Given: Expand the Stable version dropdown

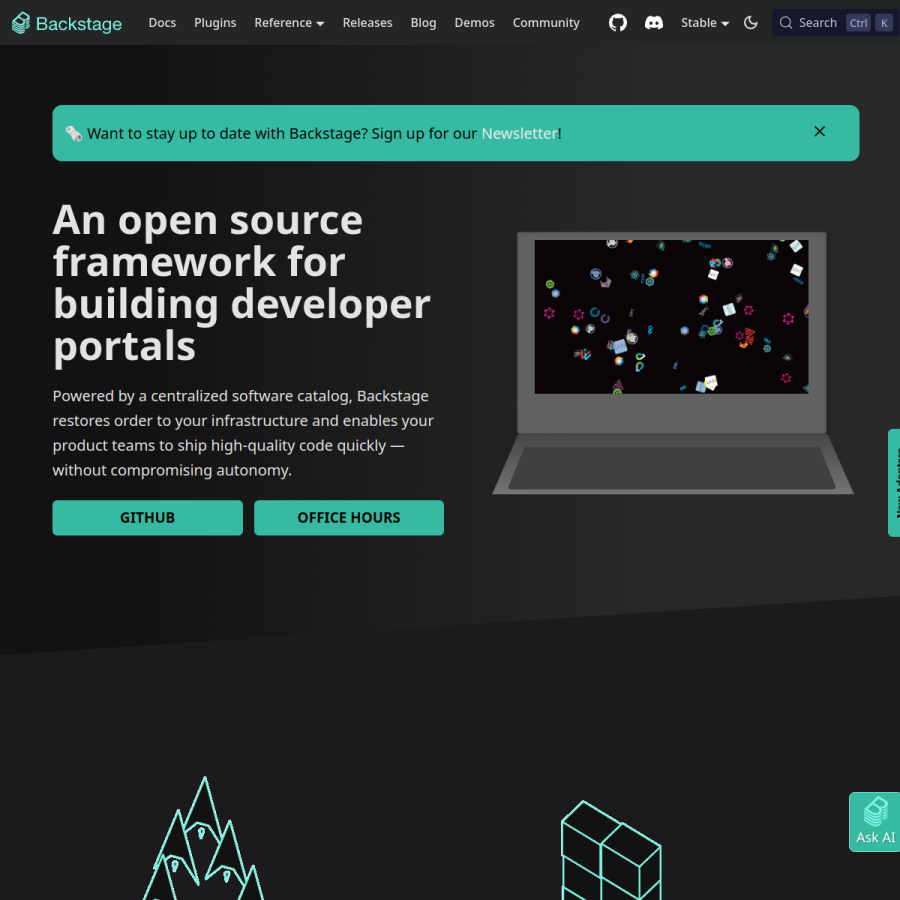Looking at the screenshot, I should pyautogui.click(x=704, y=22).
